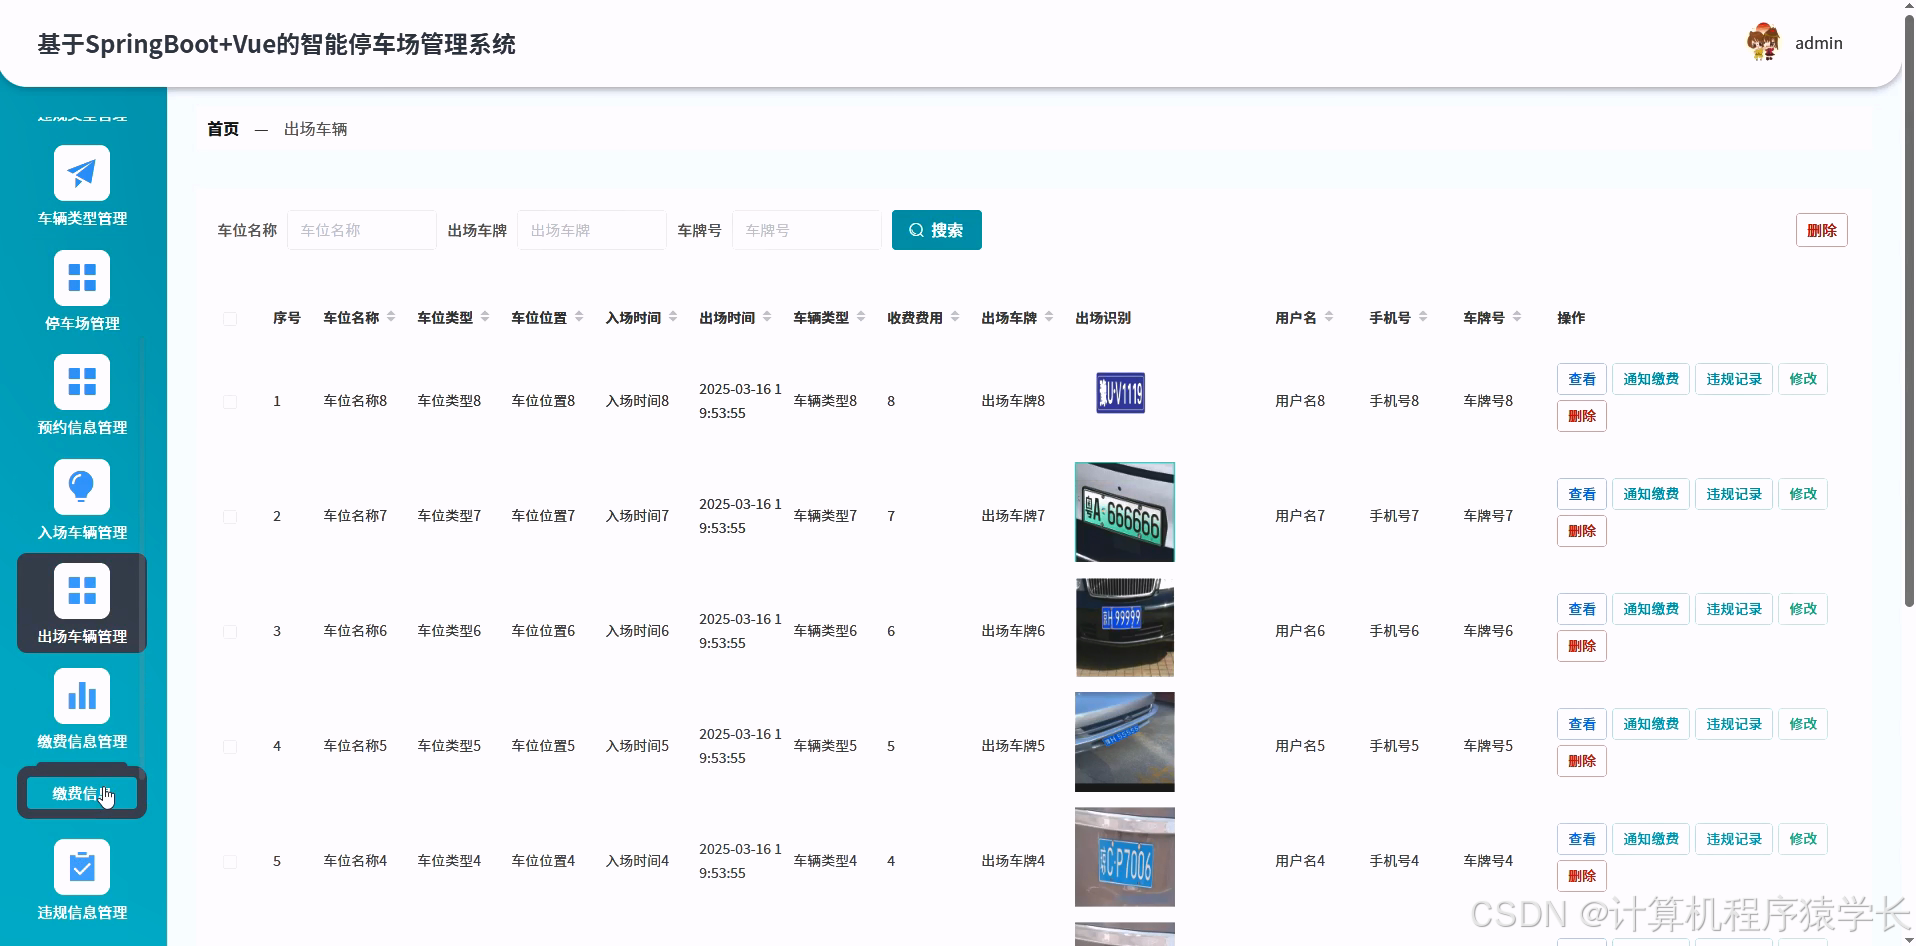The image size is (1916, 946).
Task: Click the page vertical scrollbar
Action: coord(1910,310)
